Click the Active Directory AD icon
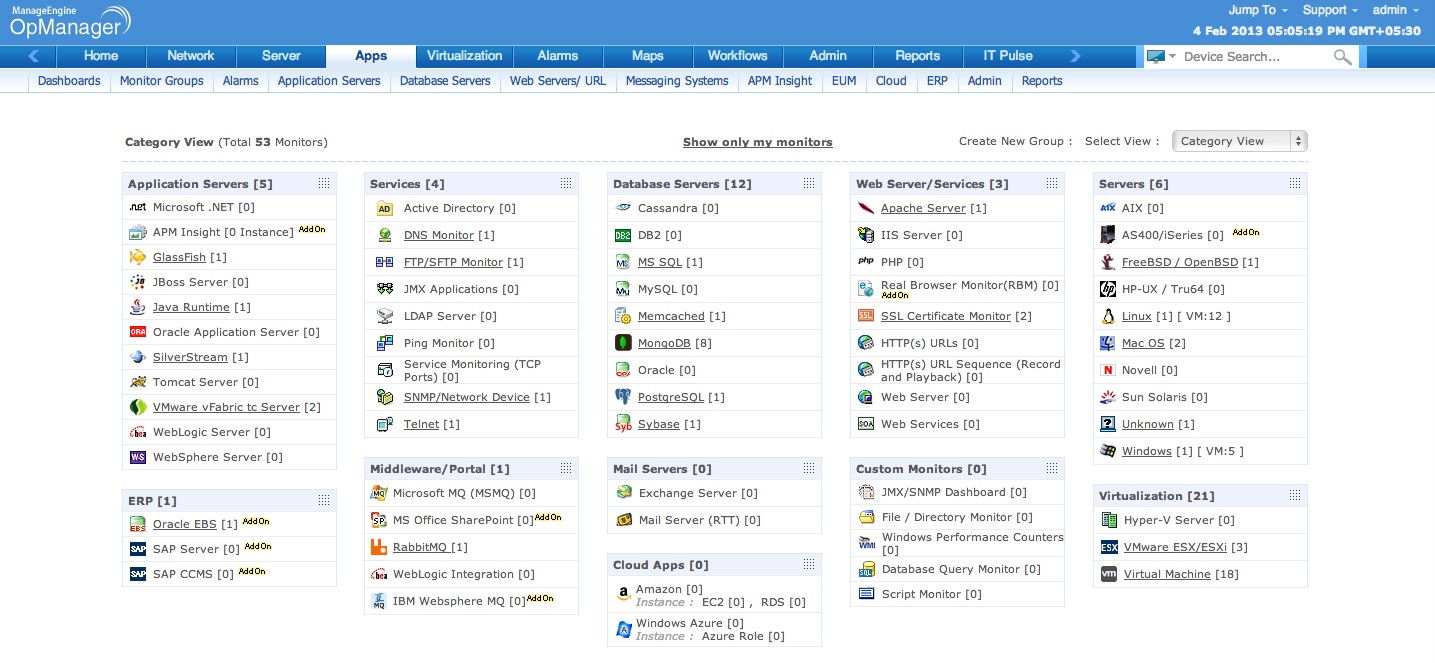1435x663 pixels. point(385,208)
